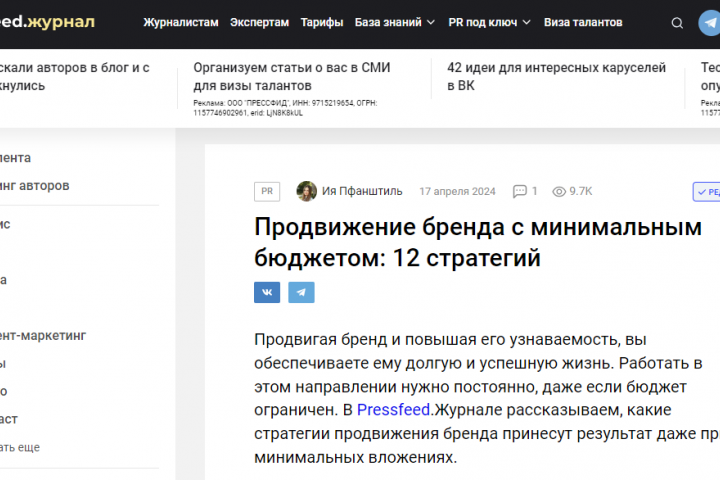
Task: Click the views eye icon
Action: tap(559, 192)
